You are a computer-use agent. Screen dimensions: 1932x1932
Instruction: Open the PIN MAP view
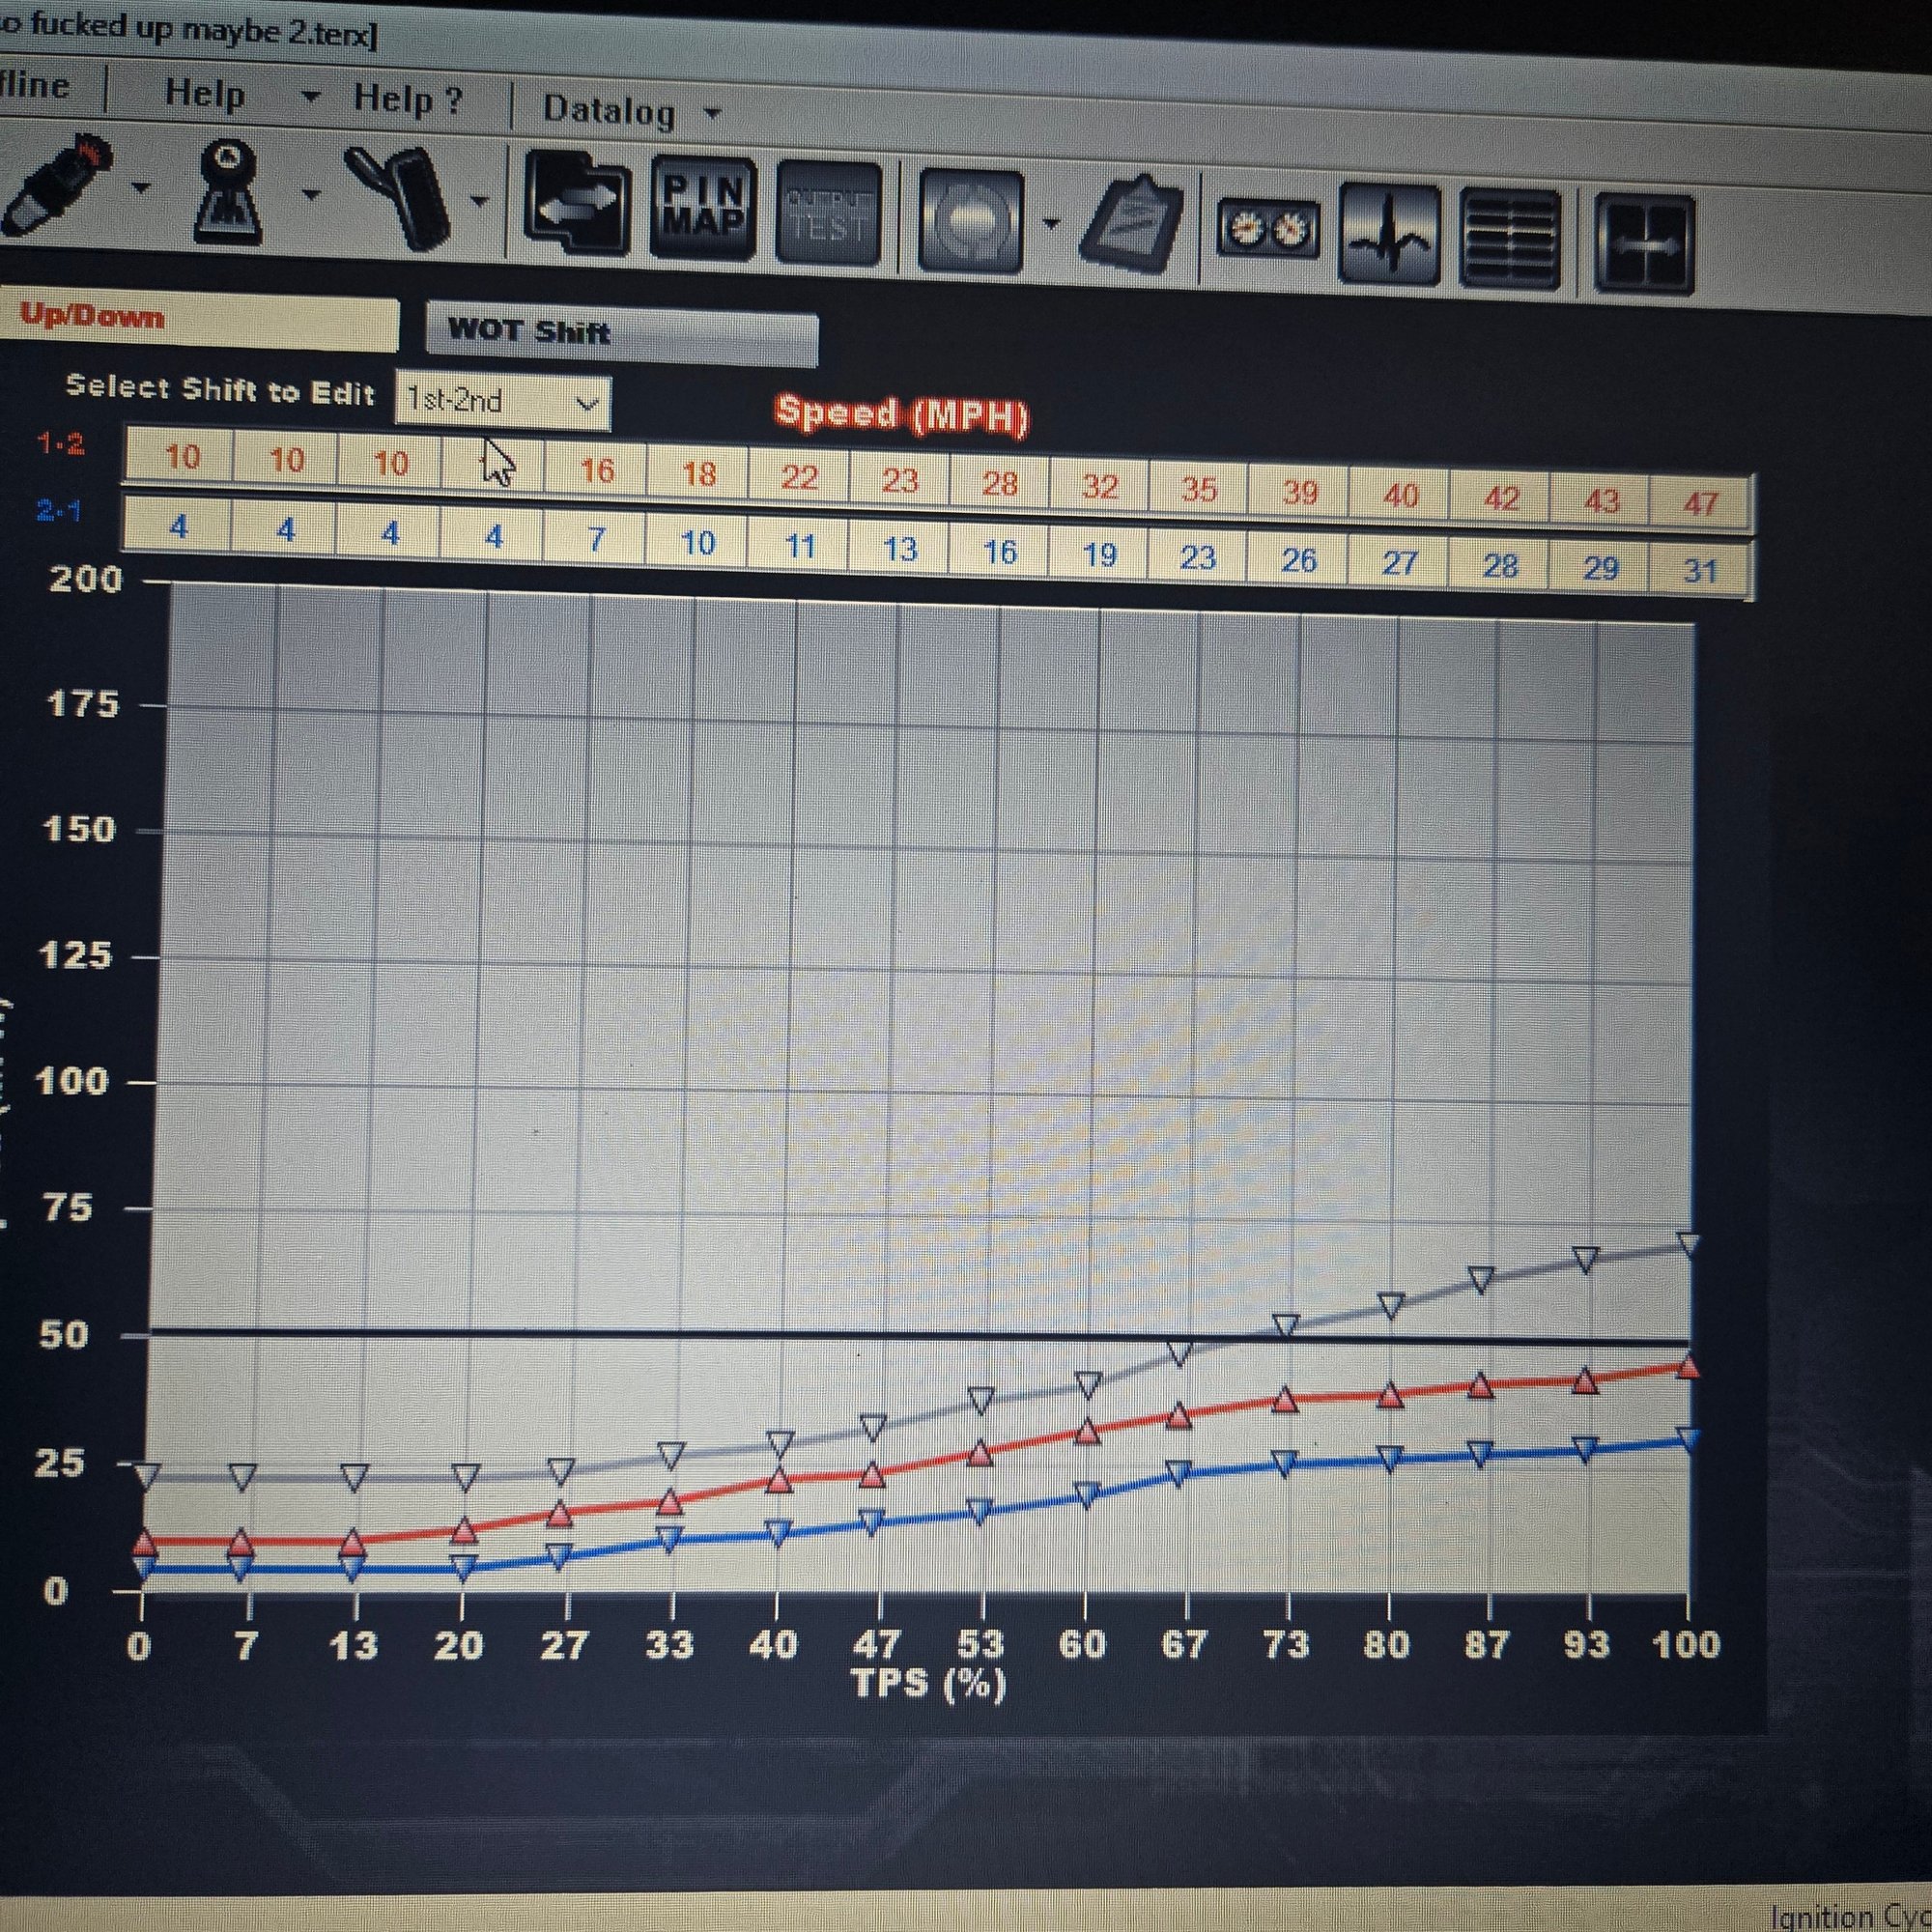point(703,207)
